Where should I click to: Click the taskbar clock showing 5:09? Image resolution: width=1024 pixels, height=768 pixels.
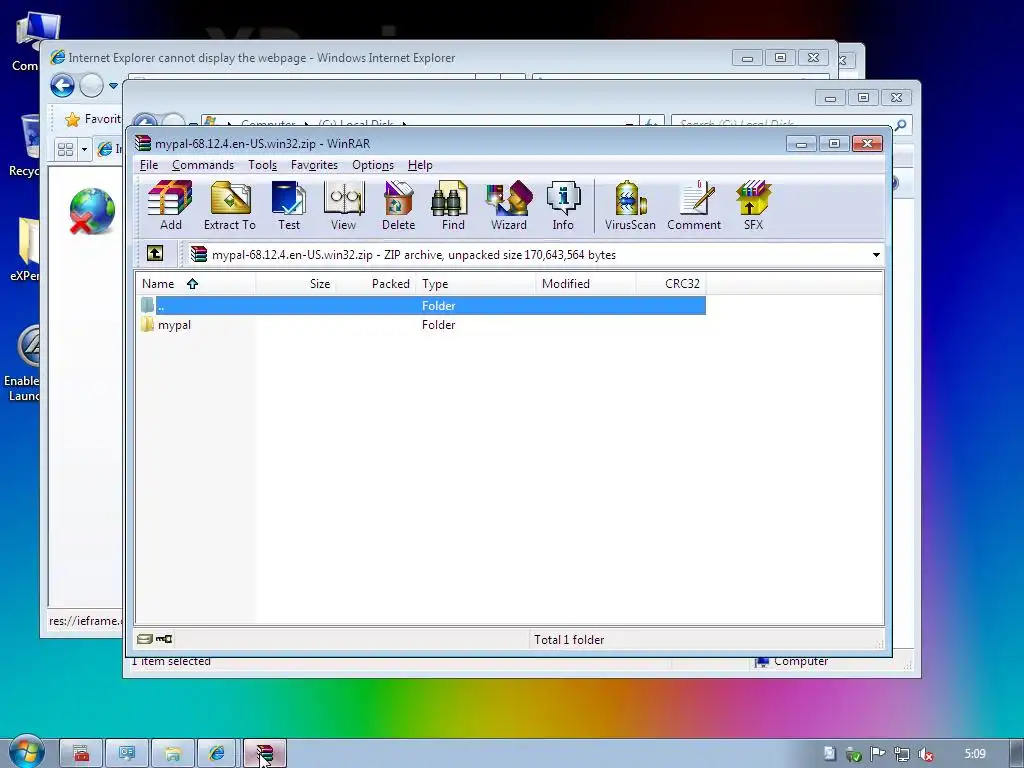[975, 754]
